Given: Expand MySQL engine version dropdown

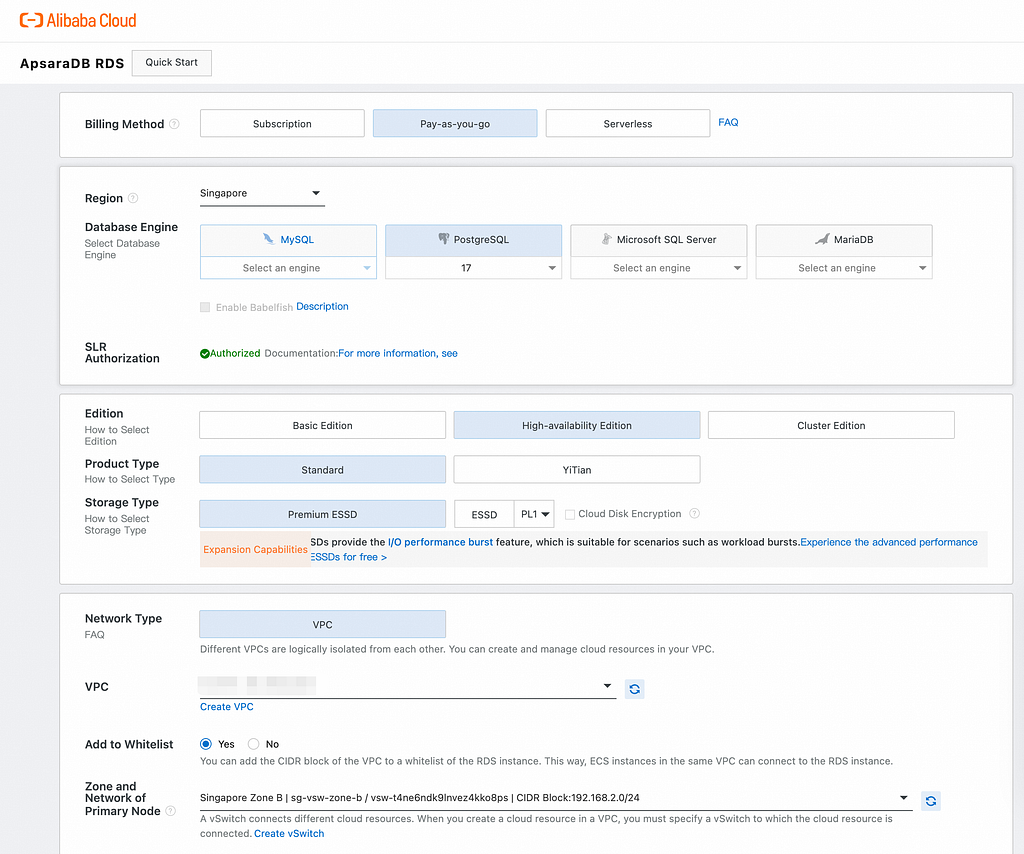Looking at the screenshot, I should (x=288, y=268).
